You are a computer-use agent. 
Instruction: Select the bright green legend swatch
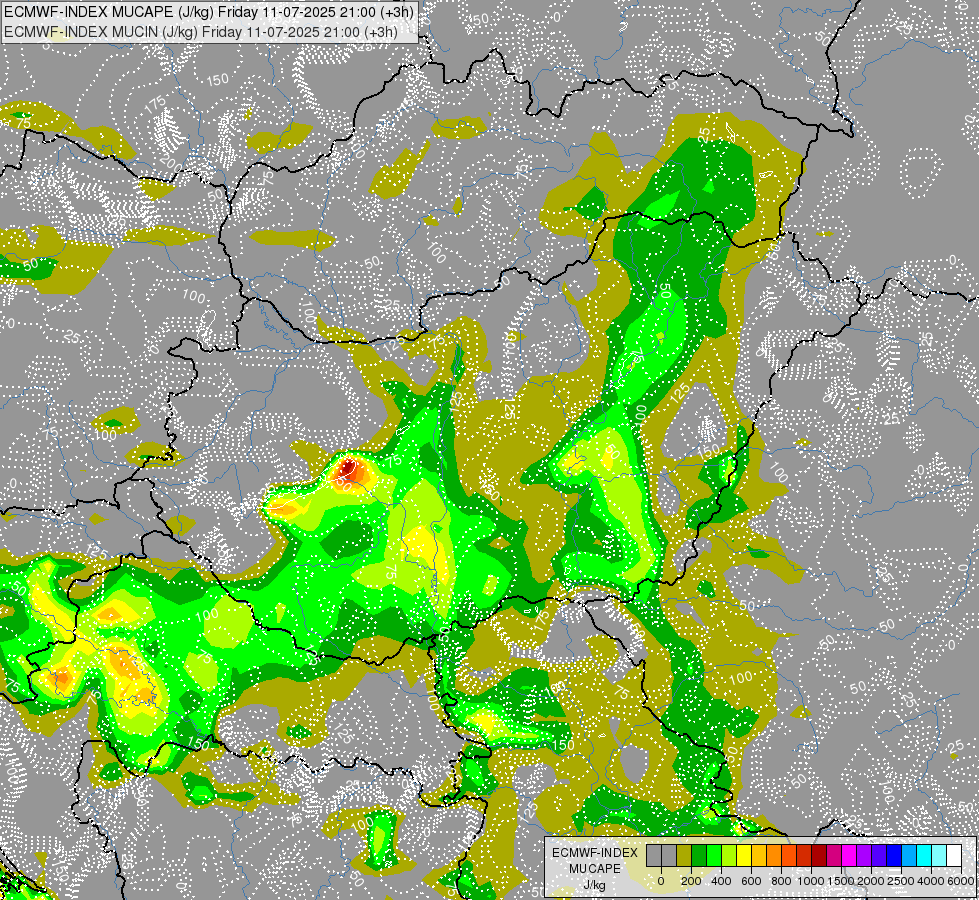click(x=714, y=856)
